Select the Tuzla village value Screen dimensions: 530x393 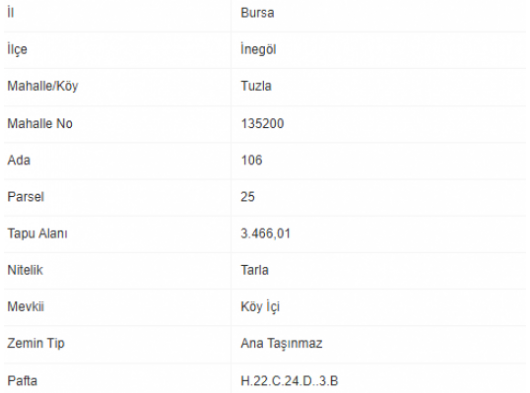click(x=256, y=86)
